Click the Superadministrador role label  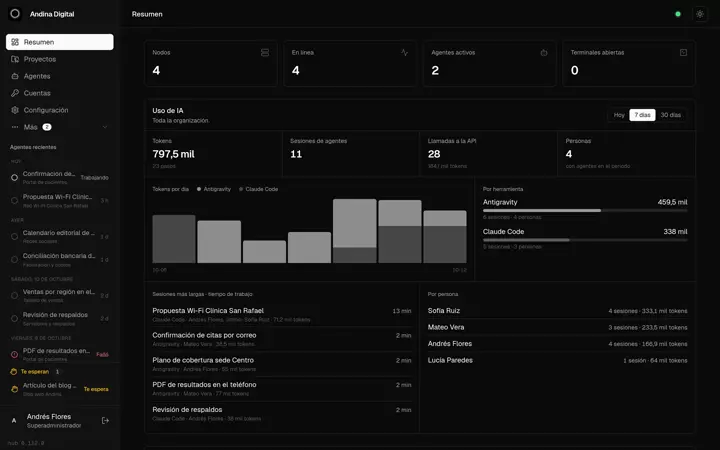(54, 426)
